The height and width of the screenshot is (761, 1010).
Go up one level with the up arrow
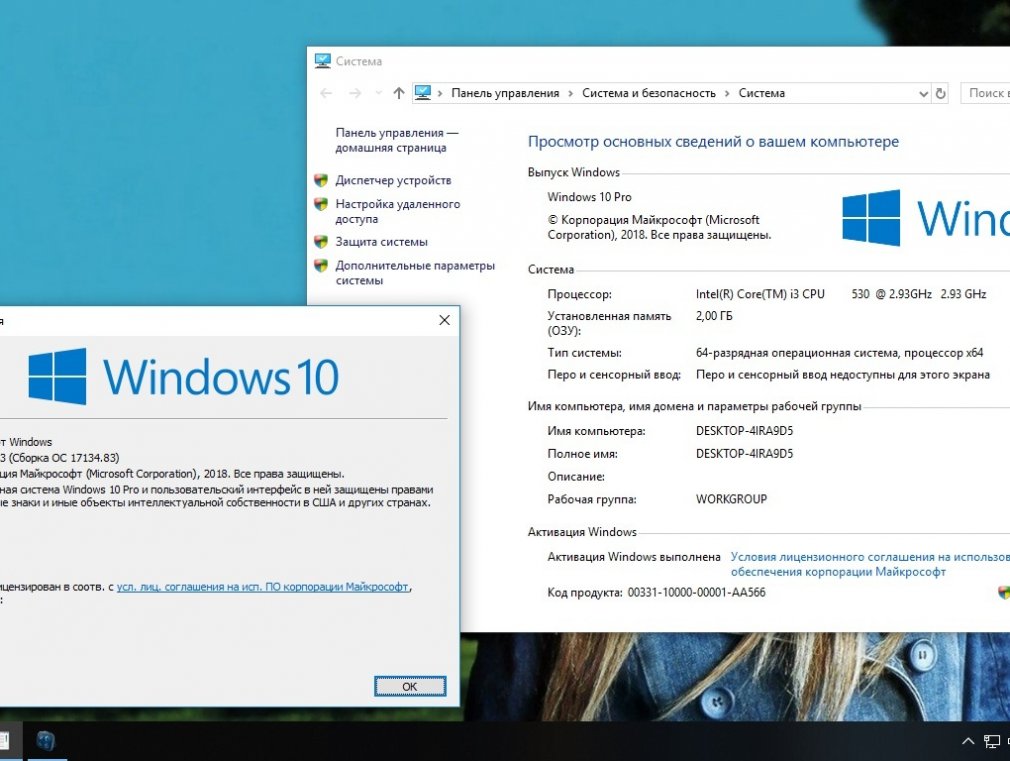tap(399, 93)
